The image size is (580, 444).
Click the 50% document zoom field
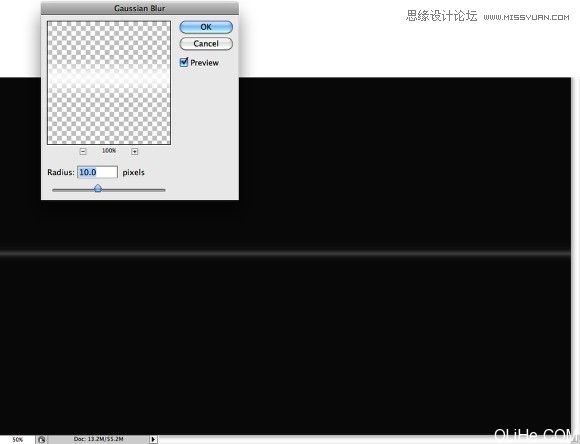pyautogui.click(x=17, y=440)
